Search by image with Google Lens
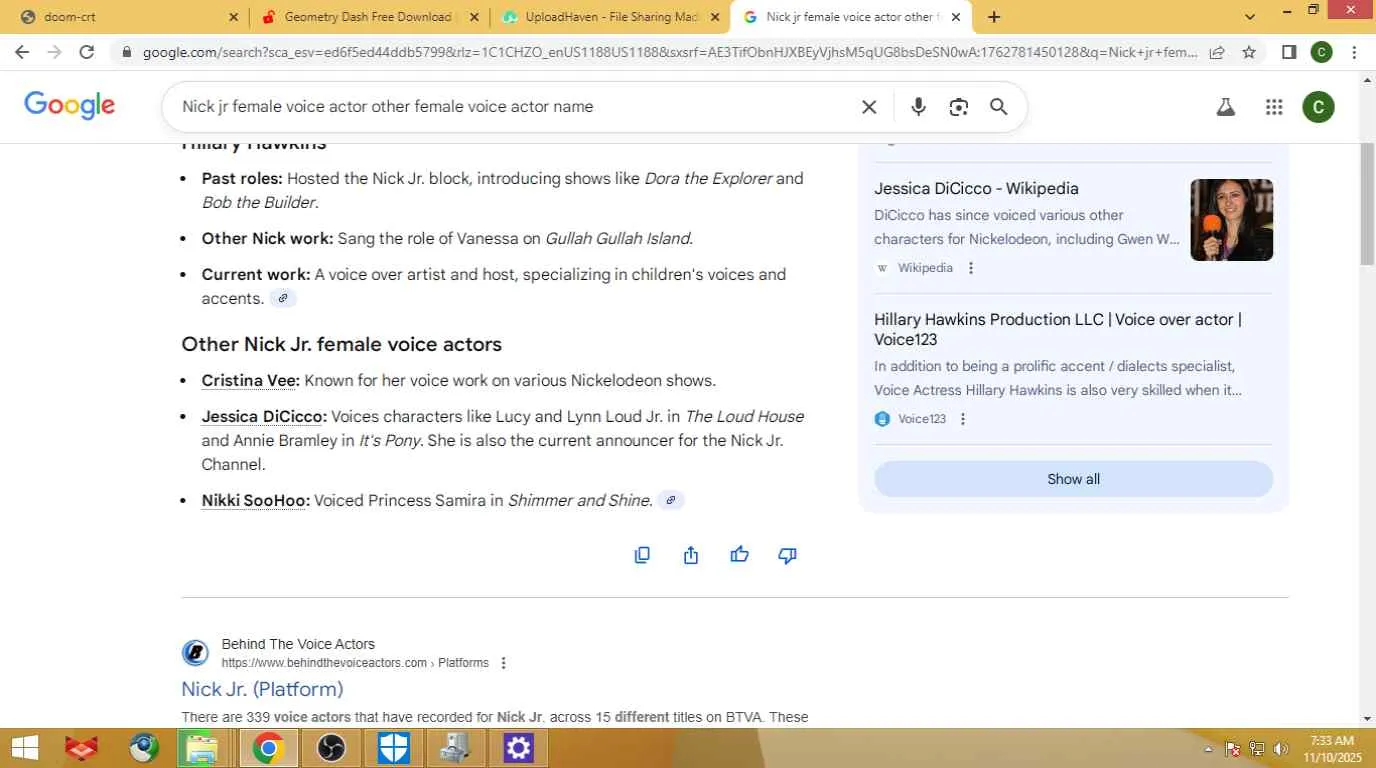This screenshot has height=768, width=1376. point(958,107)
